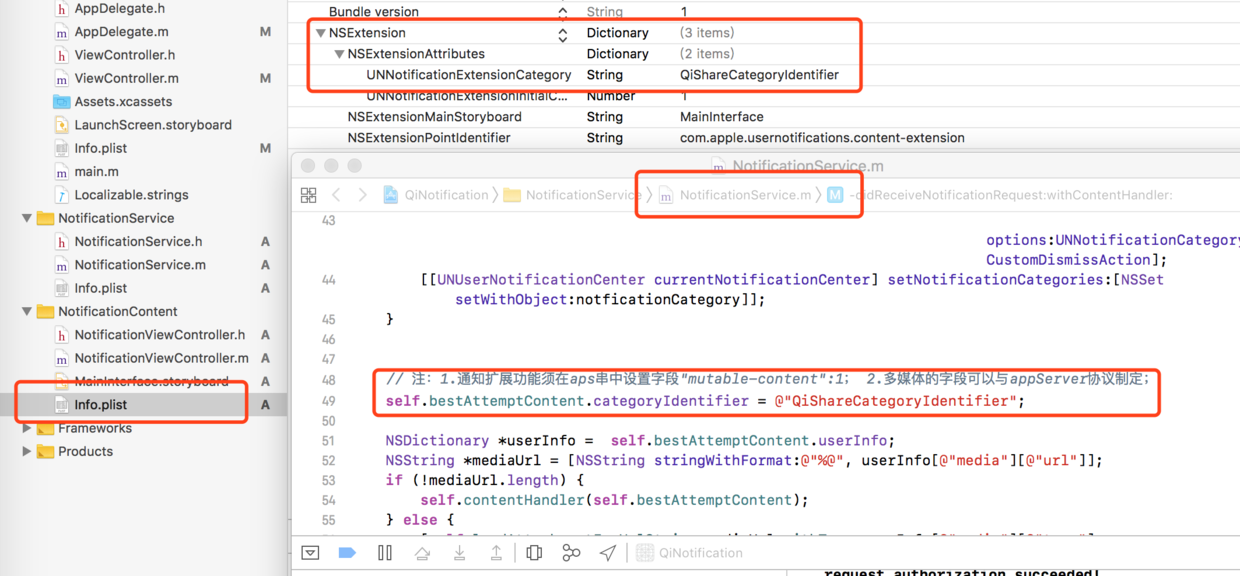The image size is (1240, 576).
Task: Click the Step Out icon
Action: [496, 552]
